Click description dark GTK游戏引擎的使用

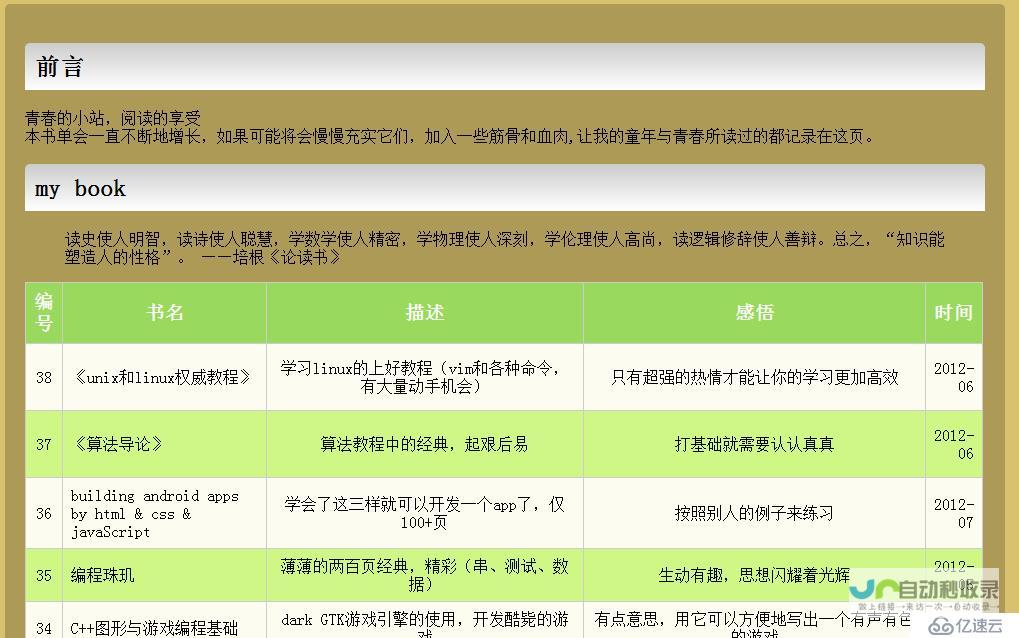pyautogui.click(x=424, y=625)
